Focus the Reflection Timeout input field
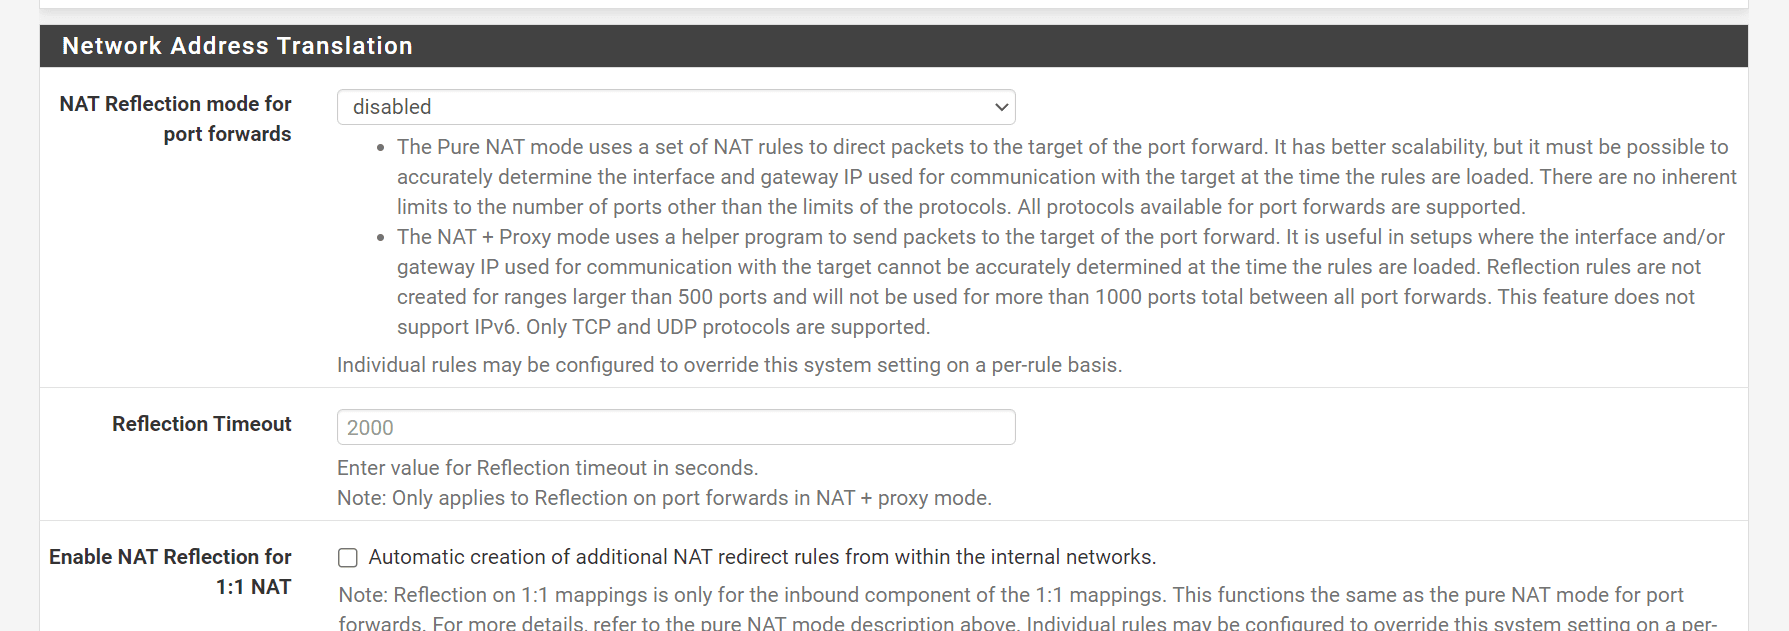 [x=676, y=427]
